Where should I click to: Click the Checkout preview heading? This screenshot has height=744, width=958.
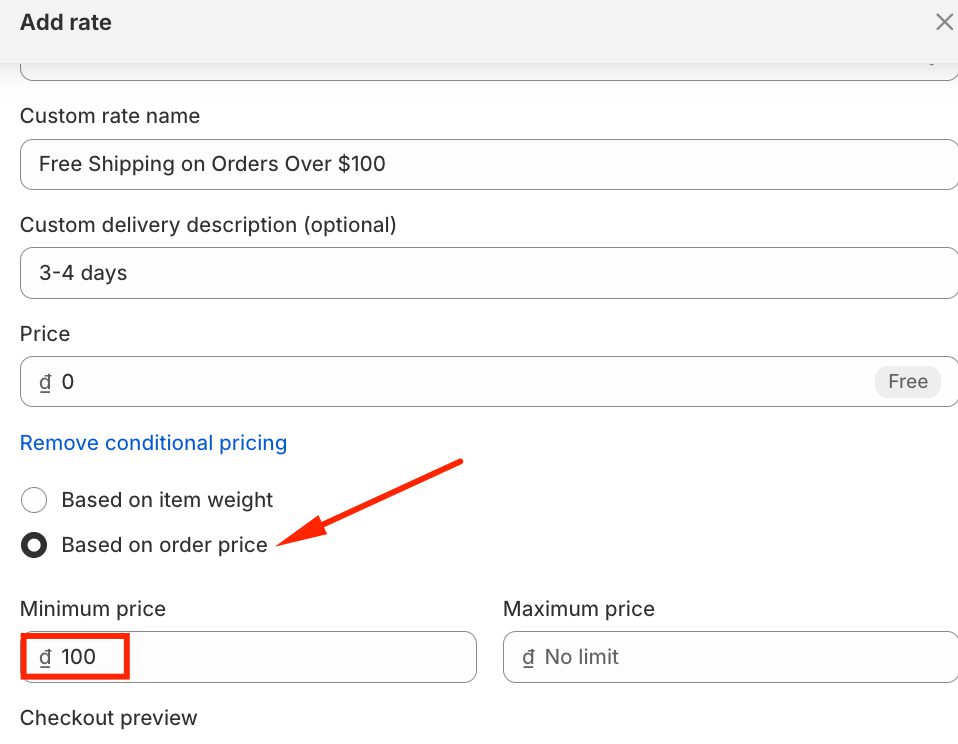coord(109,718)
